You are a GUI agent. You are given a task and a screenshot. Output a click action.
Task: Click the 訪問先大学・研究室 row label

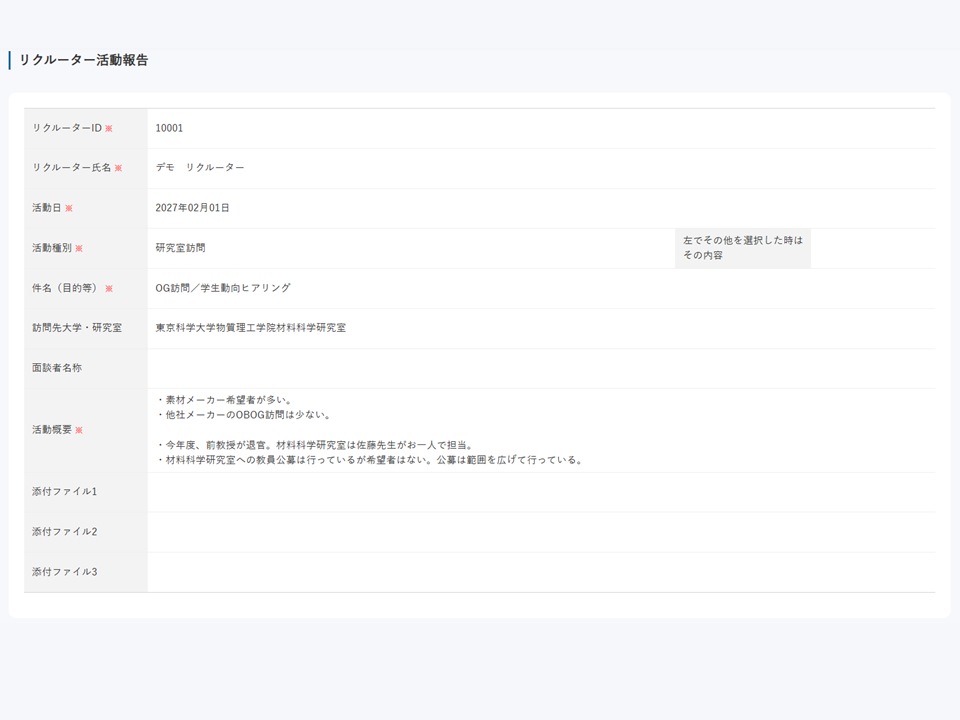pos(79,327)
